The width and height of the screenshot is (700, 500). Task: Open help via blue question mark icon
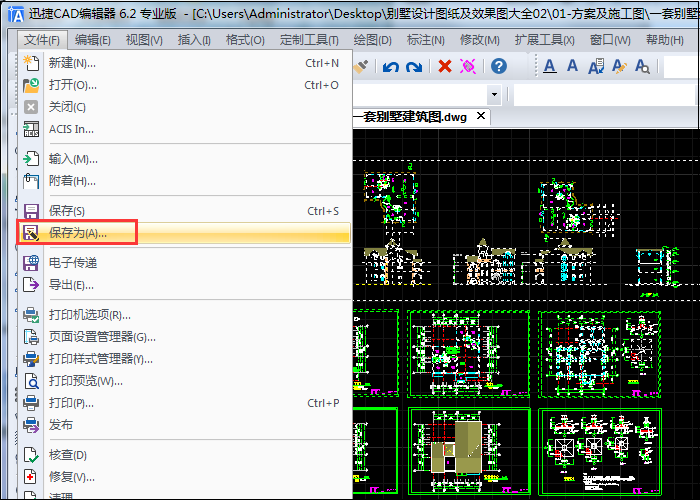499,67
